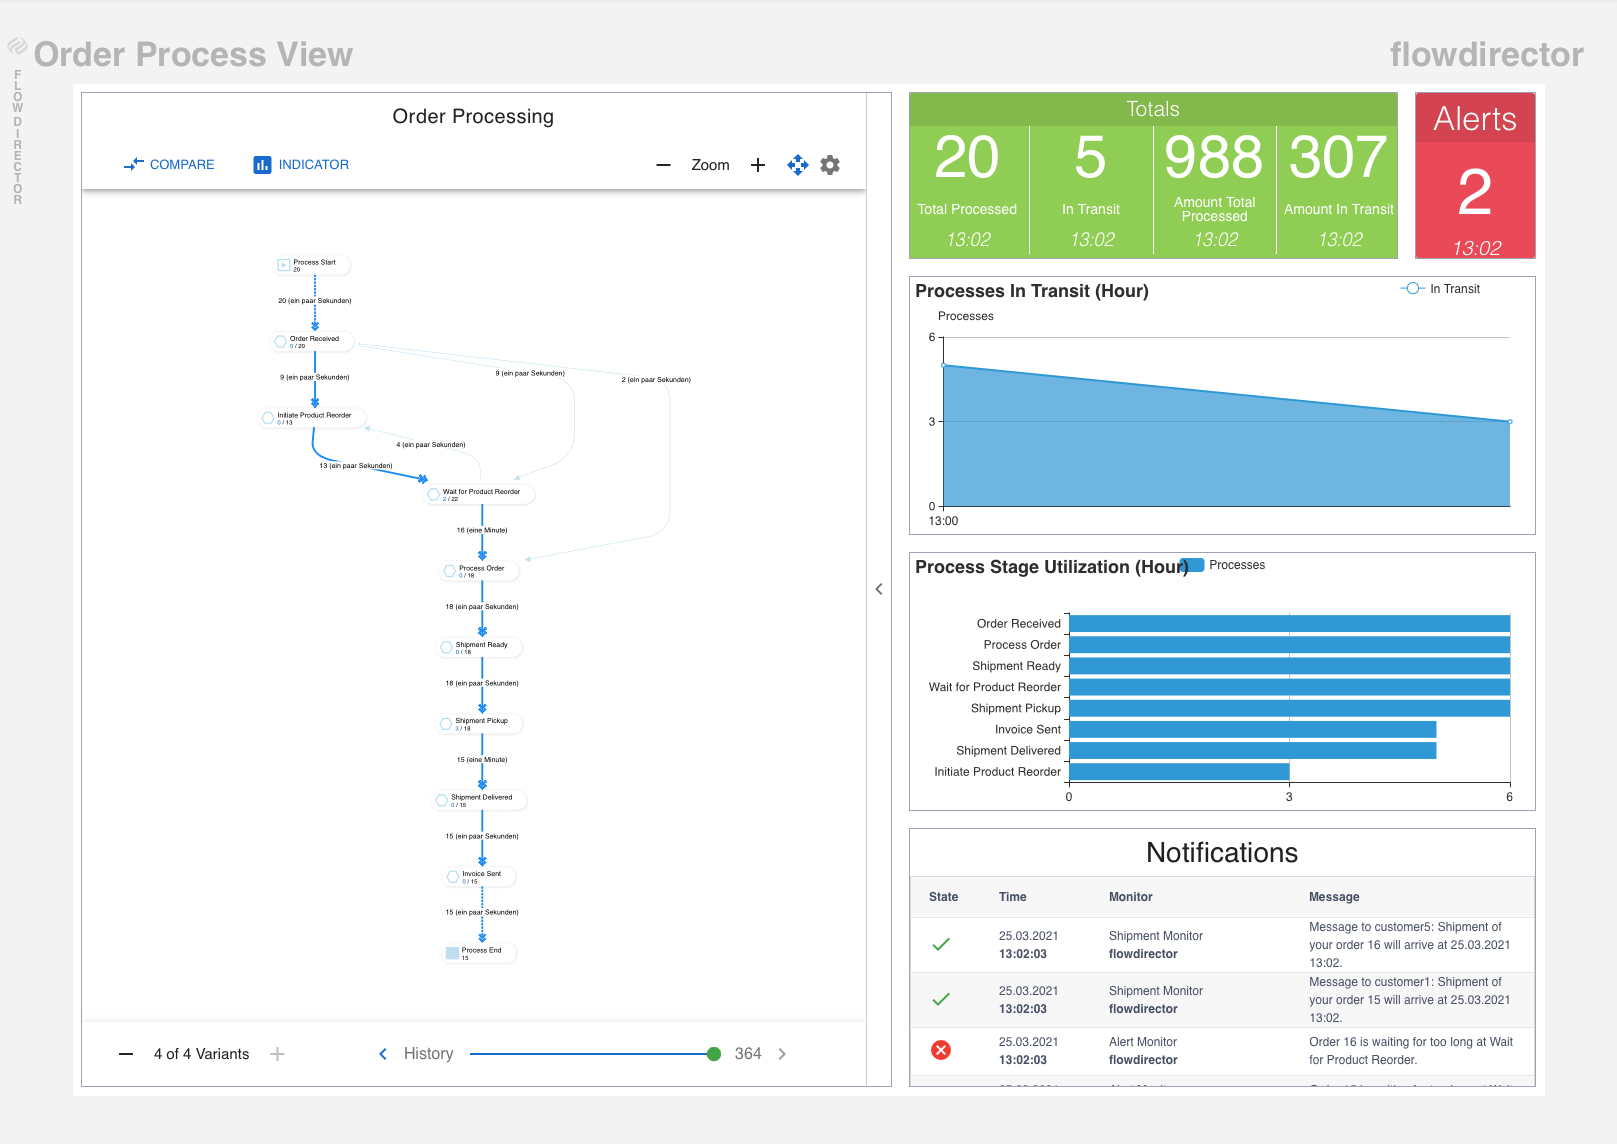Step back in History with left chevron

tap(383, 1054)
